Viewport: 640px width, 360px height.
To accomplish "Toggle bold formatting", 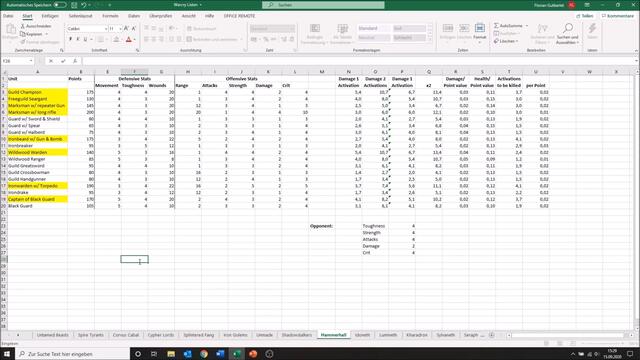I will pyautogui.click(x=70, y=40).
